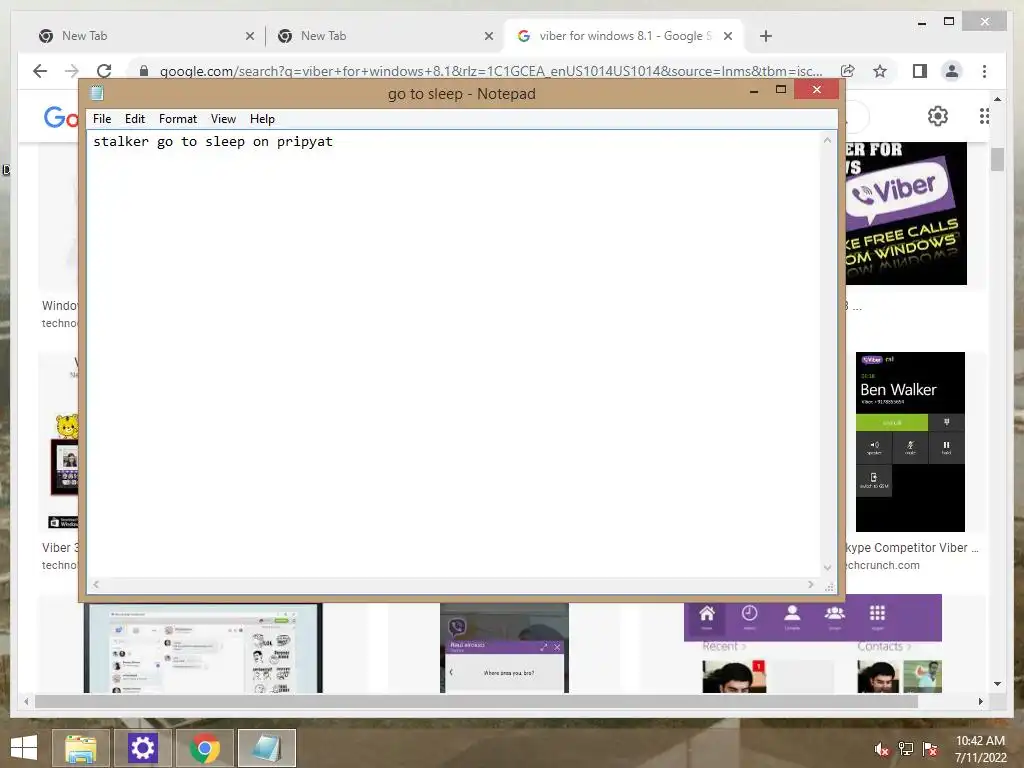The image size is (1024, 768).
Task: Open Google apps grid
Action: [x=984, y=116]
